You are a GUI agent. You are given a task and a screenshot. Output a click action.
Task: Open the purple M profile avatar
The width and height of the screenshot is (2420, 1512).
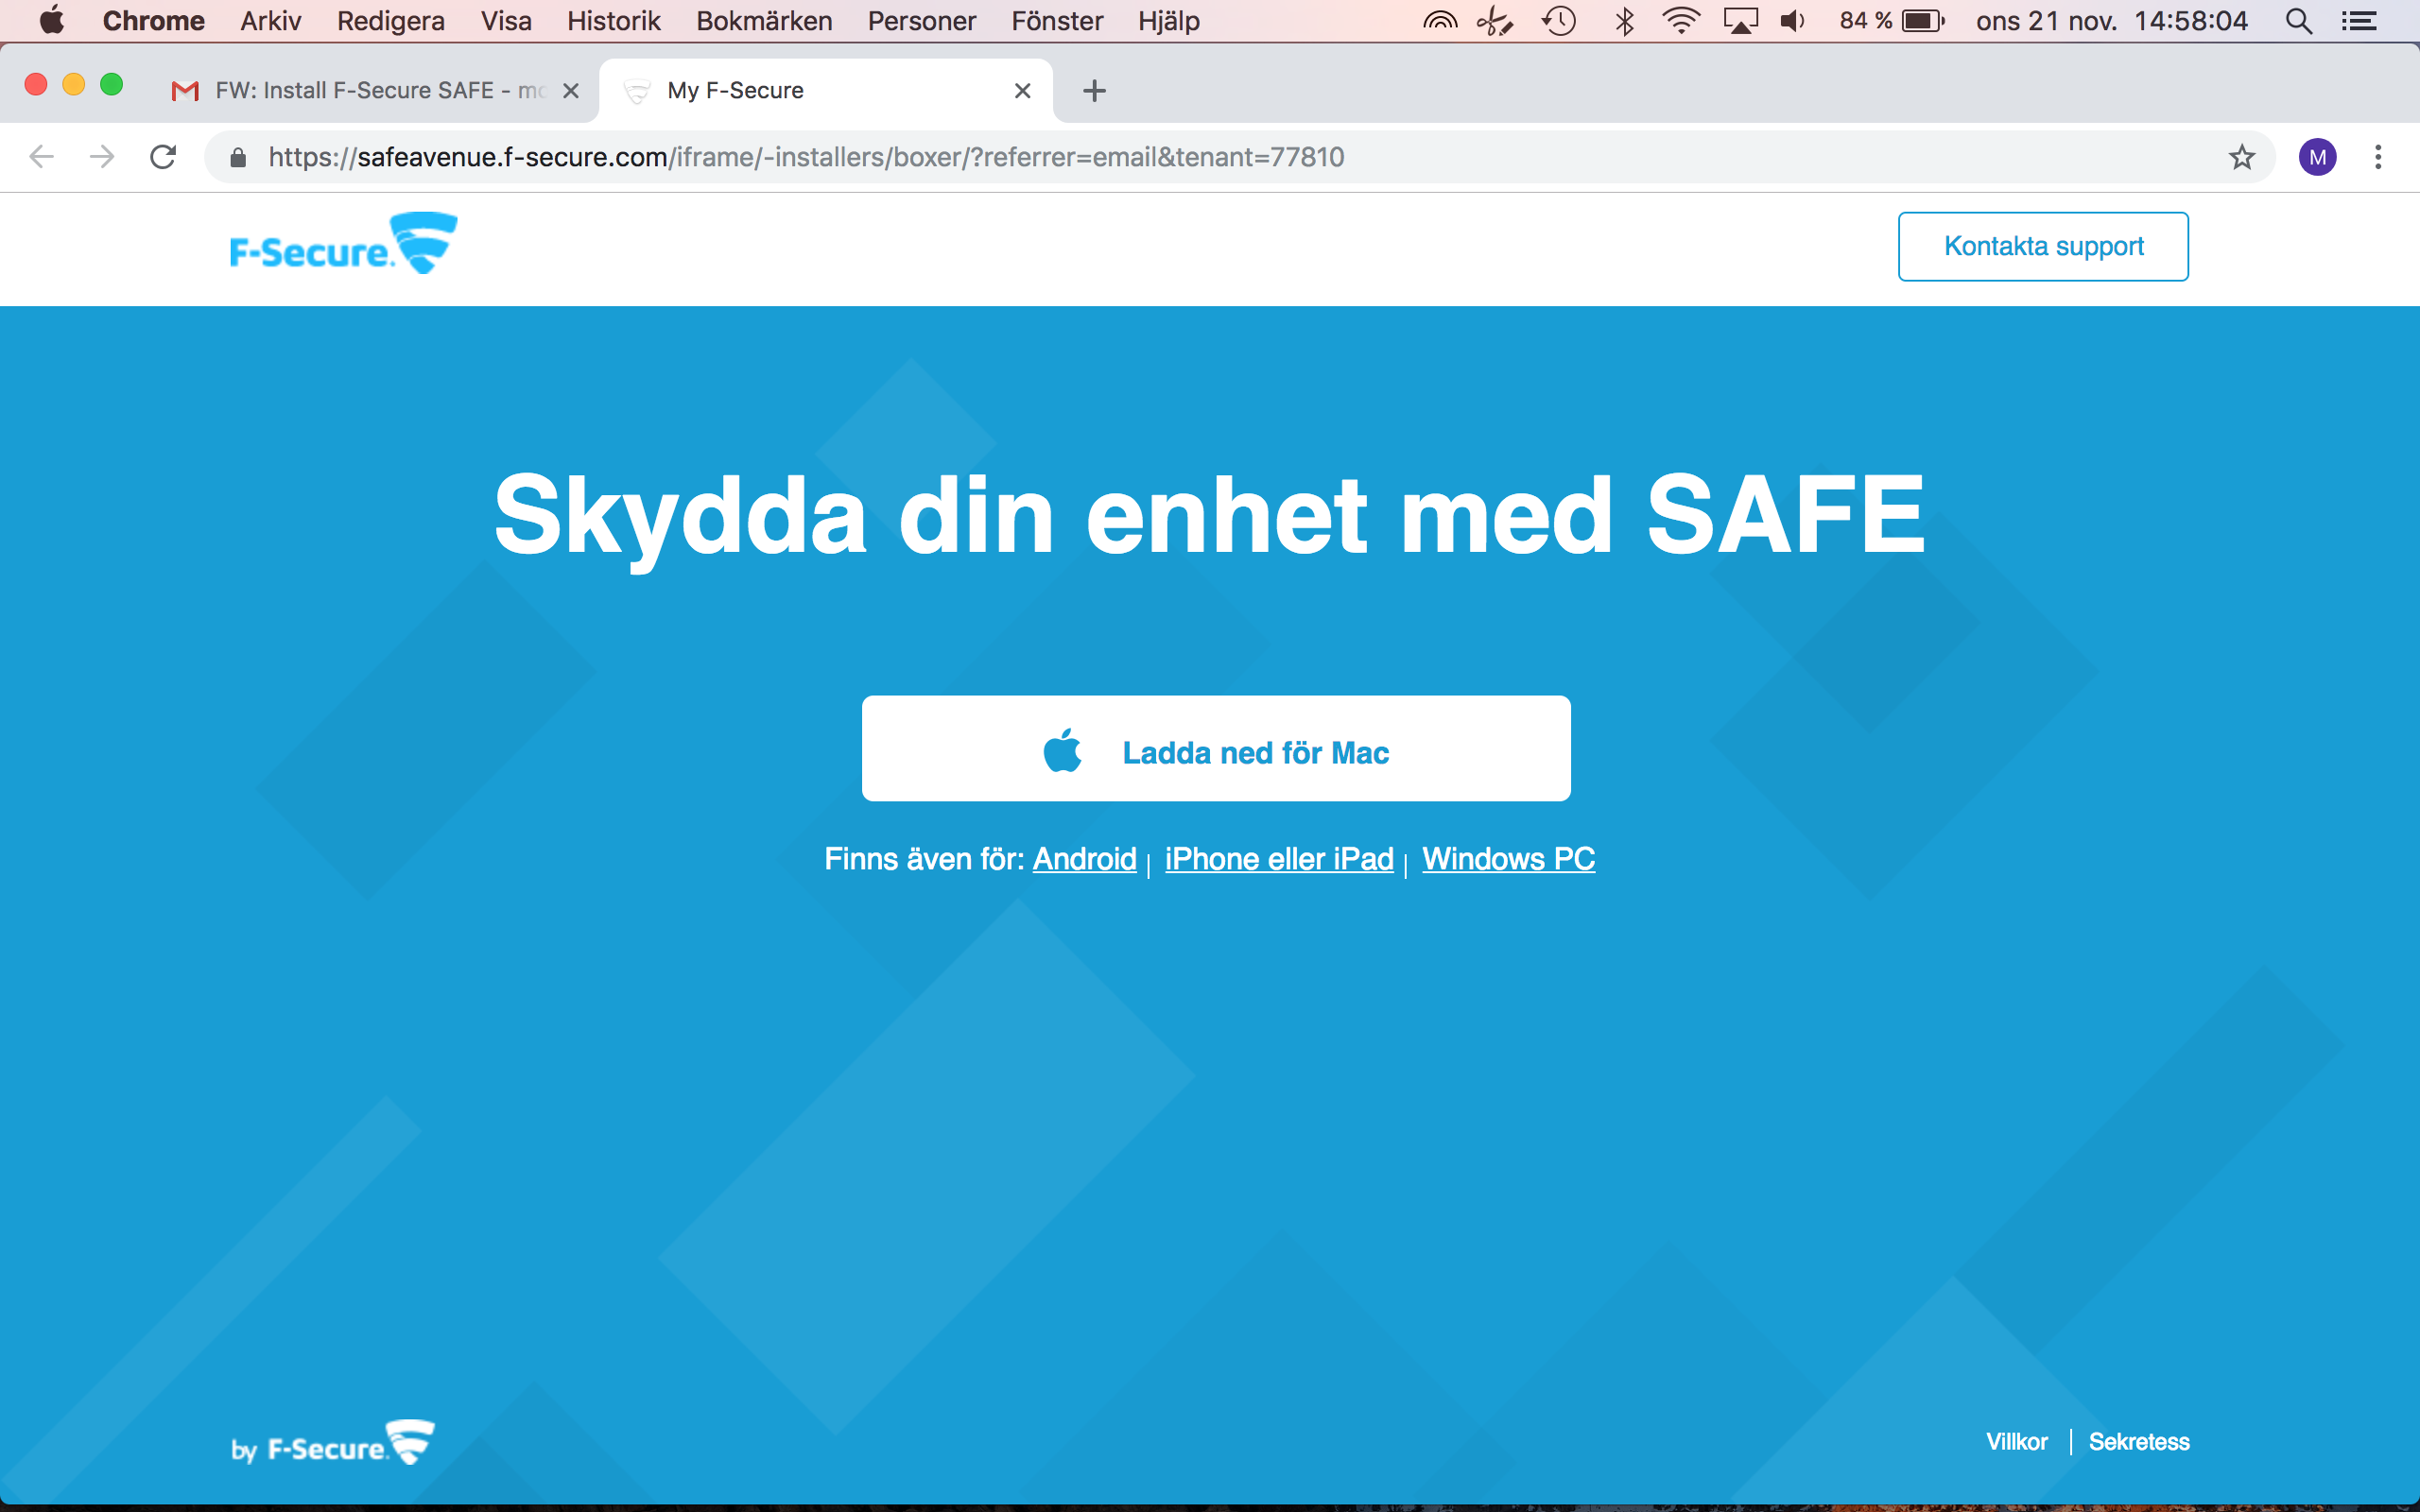pyautogui.click(x=2317, y=157)
